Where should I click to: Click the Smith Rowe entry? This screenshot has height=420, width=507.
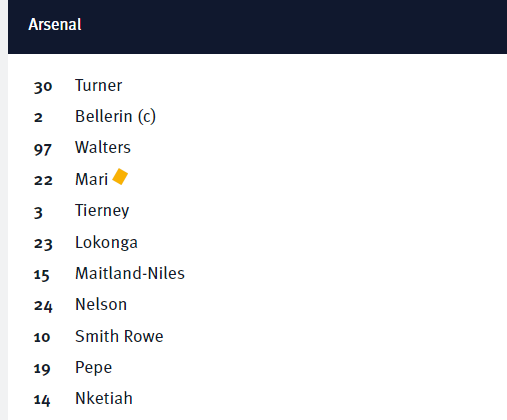[119, 336]
